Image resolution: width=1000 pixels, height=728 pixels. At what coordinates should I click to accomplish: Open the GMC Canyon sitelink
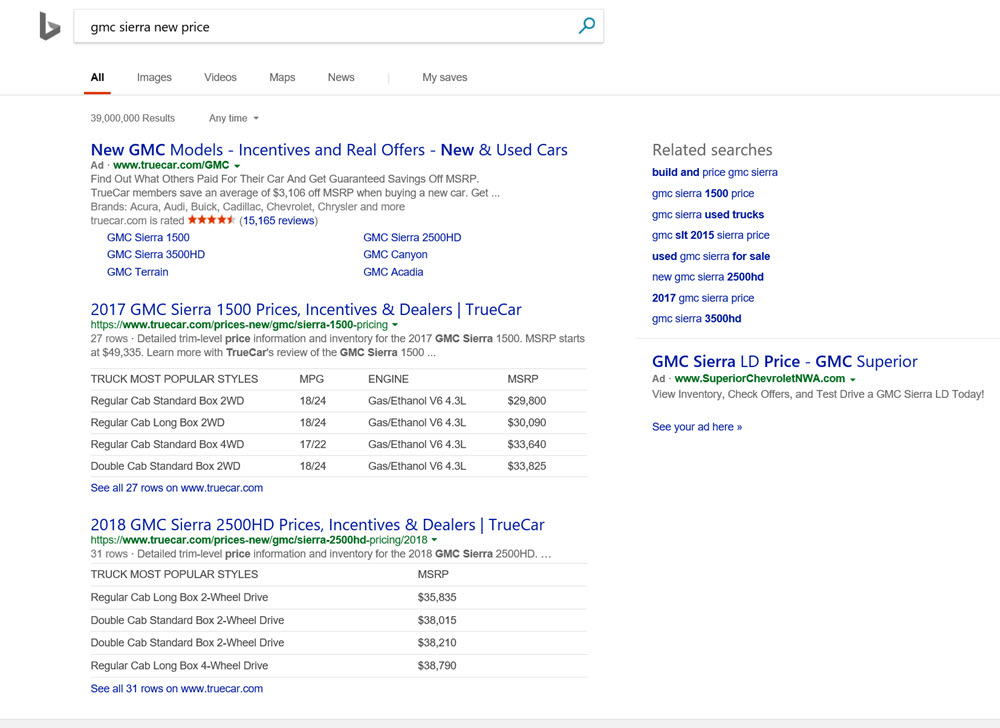pos(395,254)
